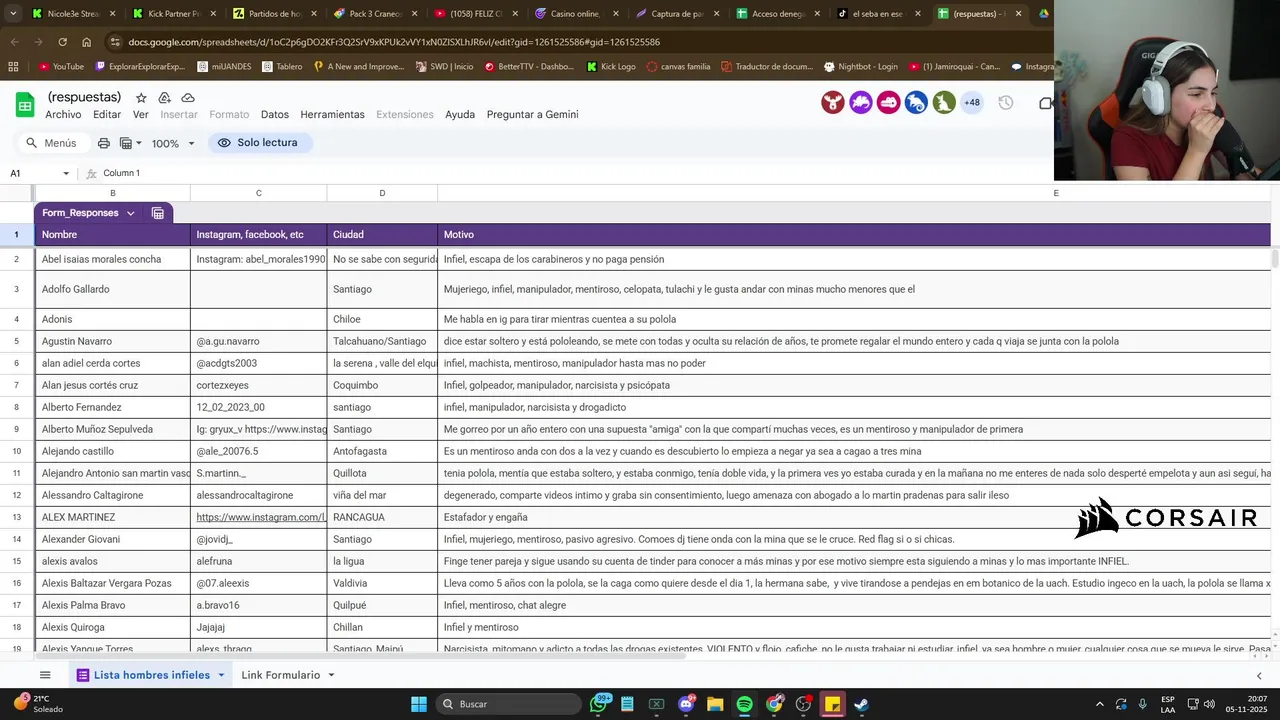Open the Chrome apps grid in bookmarks bar
This screenshot has height=720, width=1280.
point(13,67)
